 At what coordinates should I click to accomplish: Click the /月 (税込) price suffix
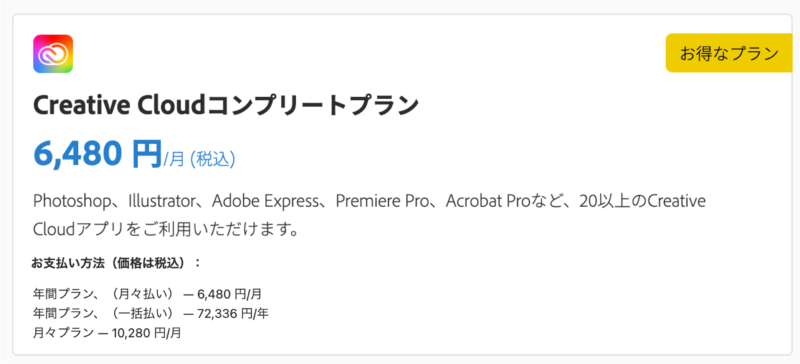199,159
